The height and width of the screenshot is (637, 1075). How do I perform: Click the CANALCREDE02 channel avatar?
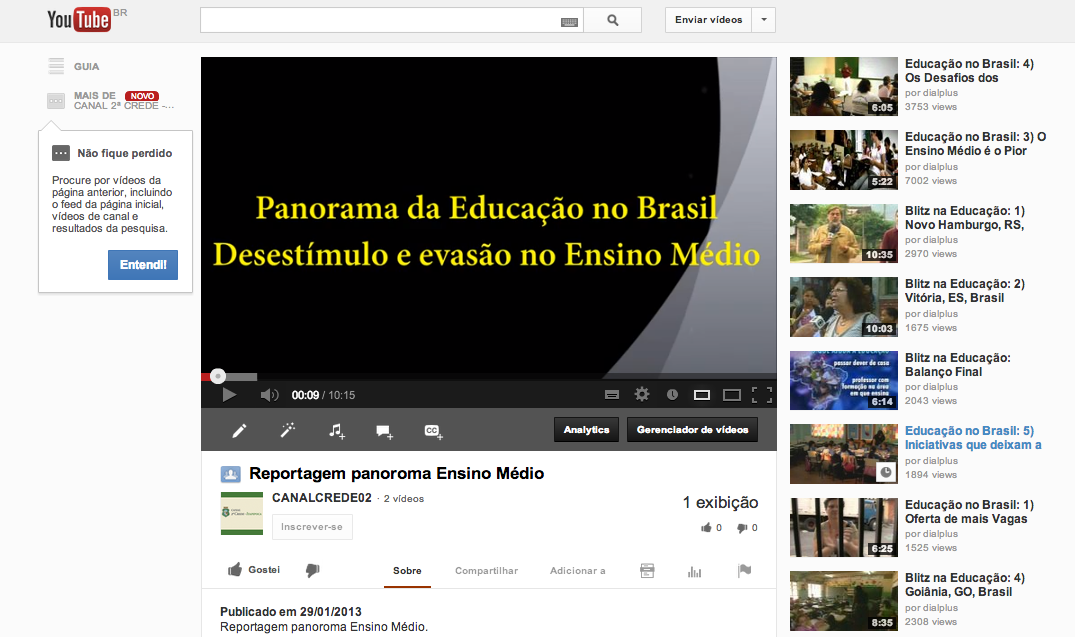(241, 513)
